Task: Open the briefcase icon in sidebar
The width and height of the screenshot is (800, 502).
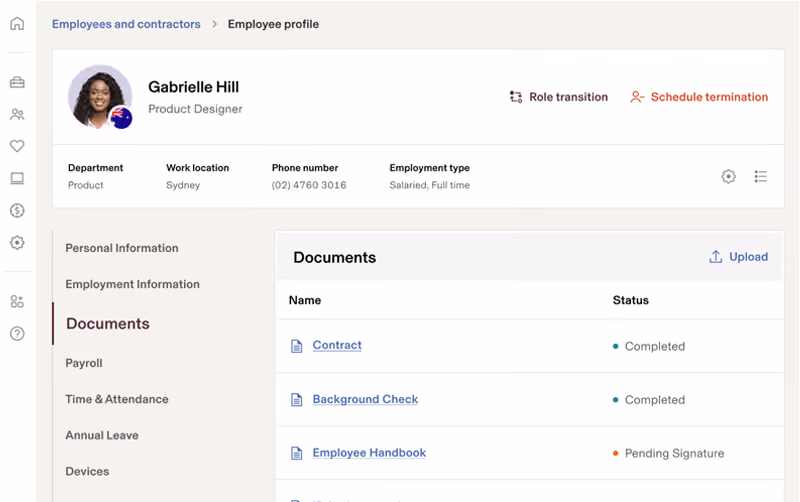Action: pos(17,82)
